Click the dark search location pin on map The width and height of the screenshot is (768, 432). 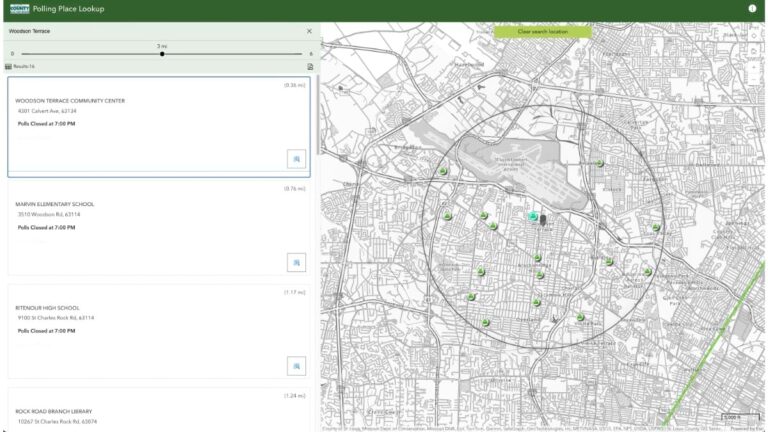coord(543,220)
